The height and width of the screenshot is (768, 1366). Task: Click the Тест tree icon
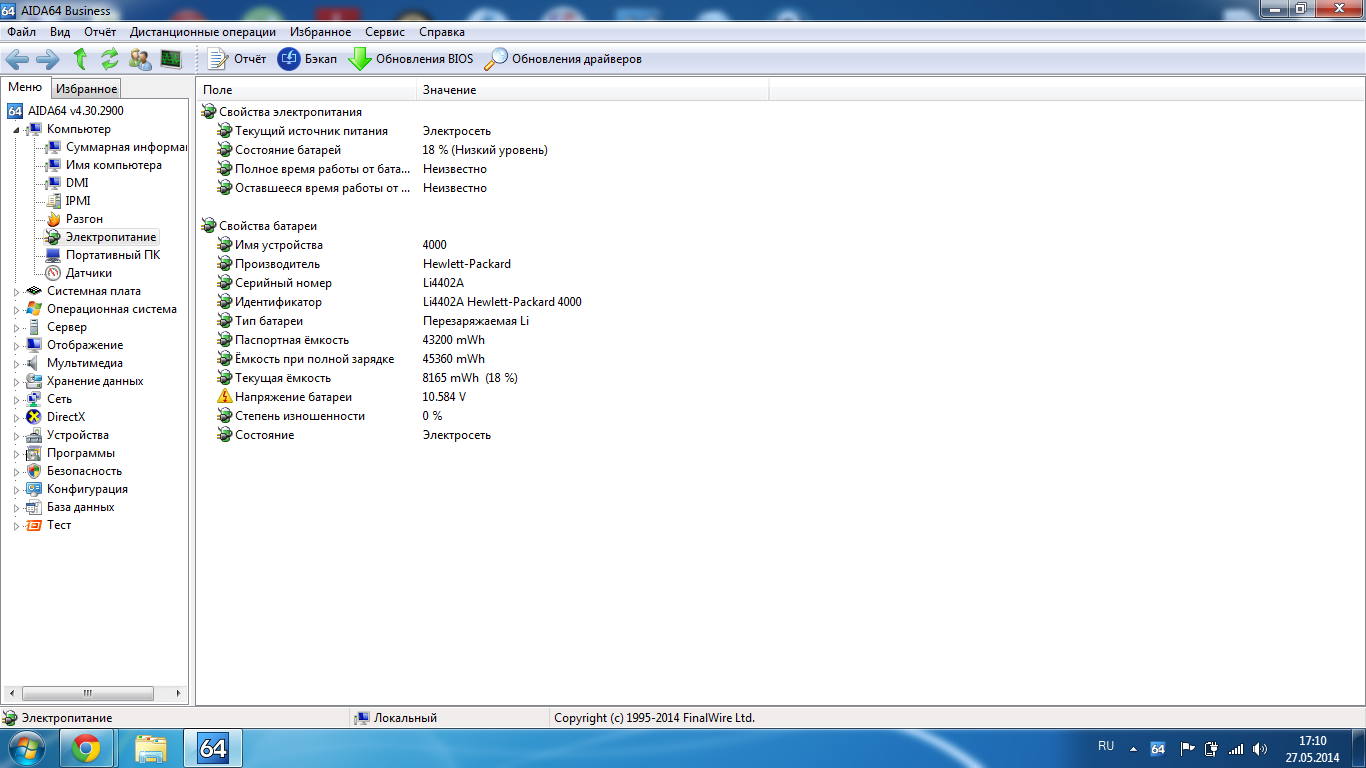34,525
